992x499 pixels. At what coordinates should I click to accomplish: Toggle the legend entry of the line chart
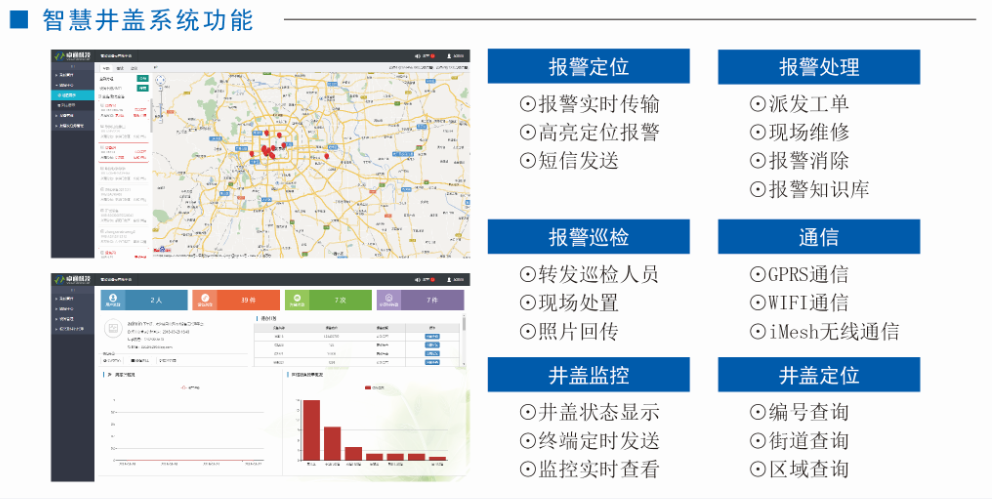pos(183,387)
